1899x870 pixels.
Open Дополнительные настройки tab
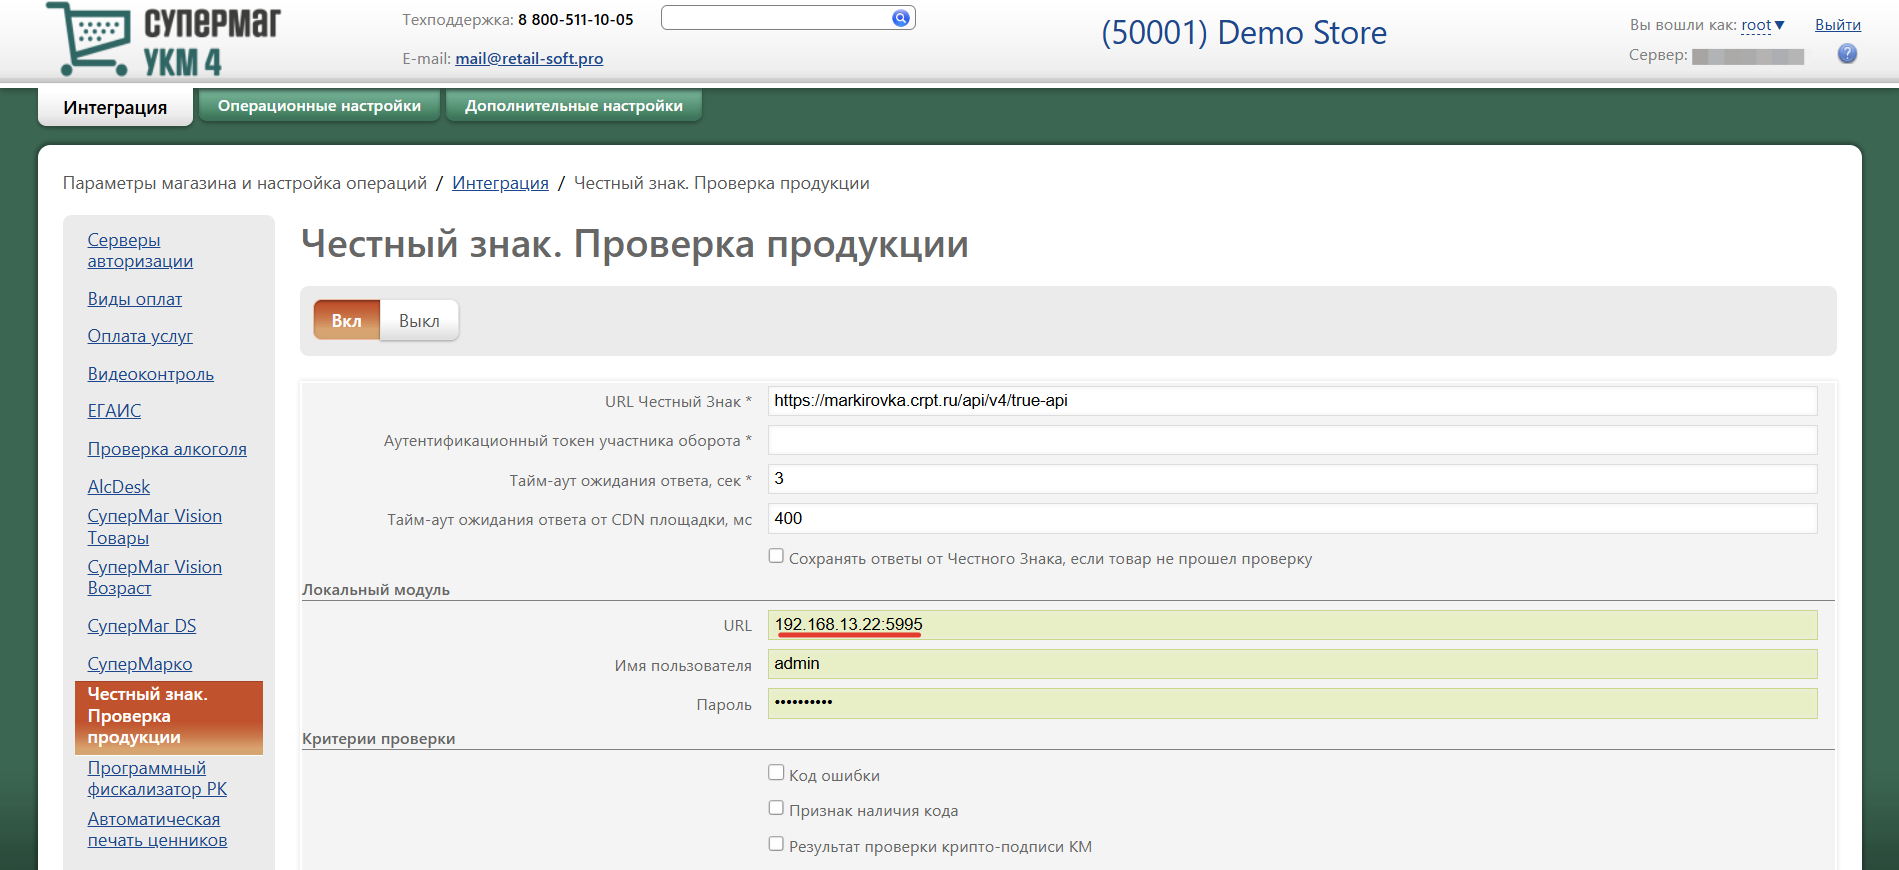coord(574,105)
